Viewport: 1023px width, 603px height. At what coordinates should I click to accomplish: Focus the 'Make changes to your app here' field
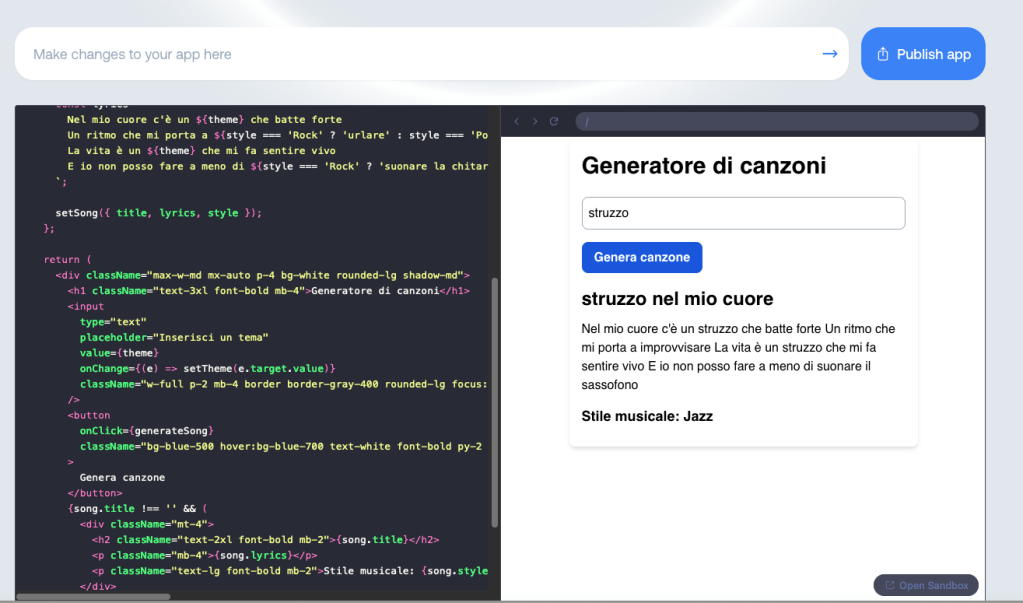[420, 54]
